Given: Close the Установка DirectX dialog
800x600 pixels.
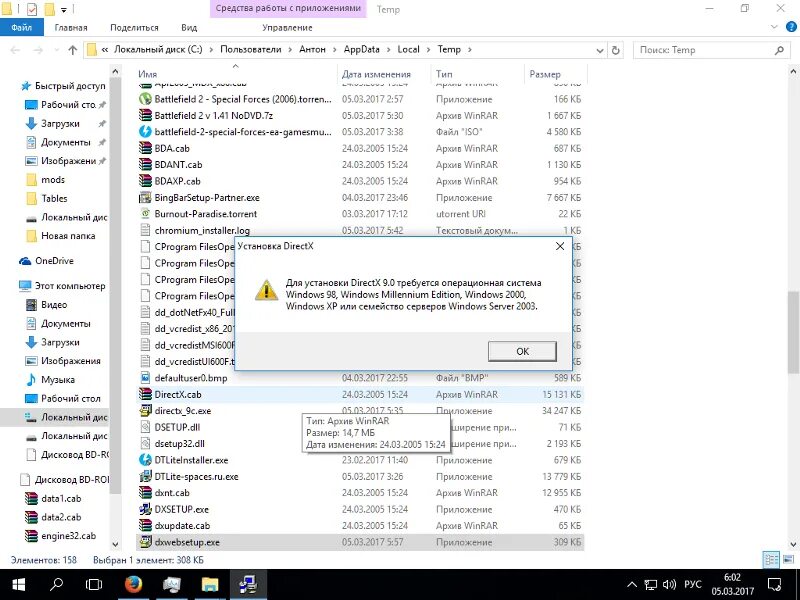Looking at the screenshot, I should pos(560,246).
